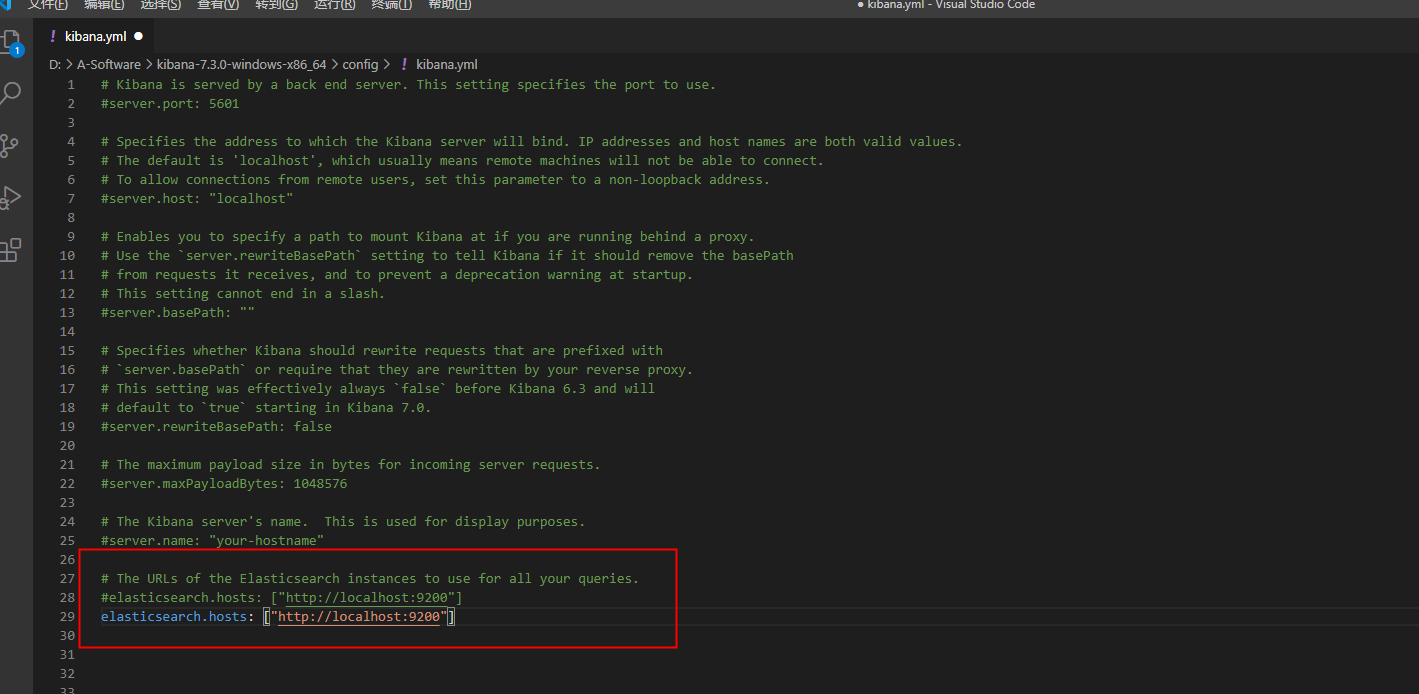Click the comment starting "# The Kibana server's name"
This screenshot has width=1419, height=694.
point(343,522)
